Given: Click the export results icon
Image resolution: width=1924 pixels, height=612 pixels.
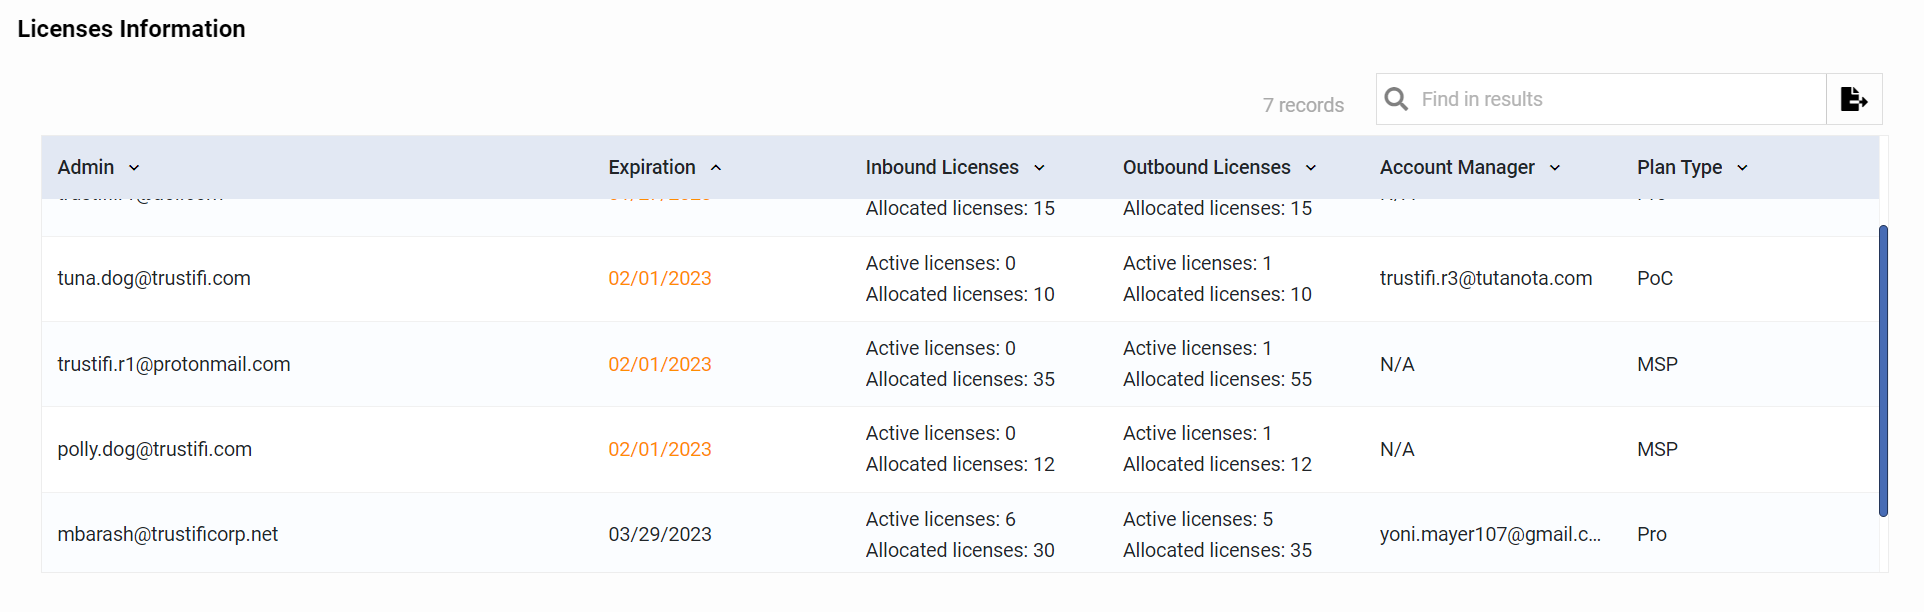Looking at the screenshot, I should [x=1854, y=99].
